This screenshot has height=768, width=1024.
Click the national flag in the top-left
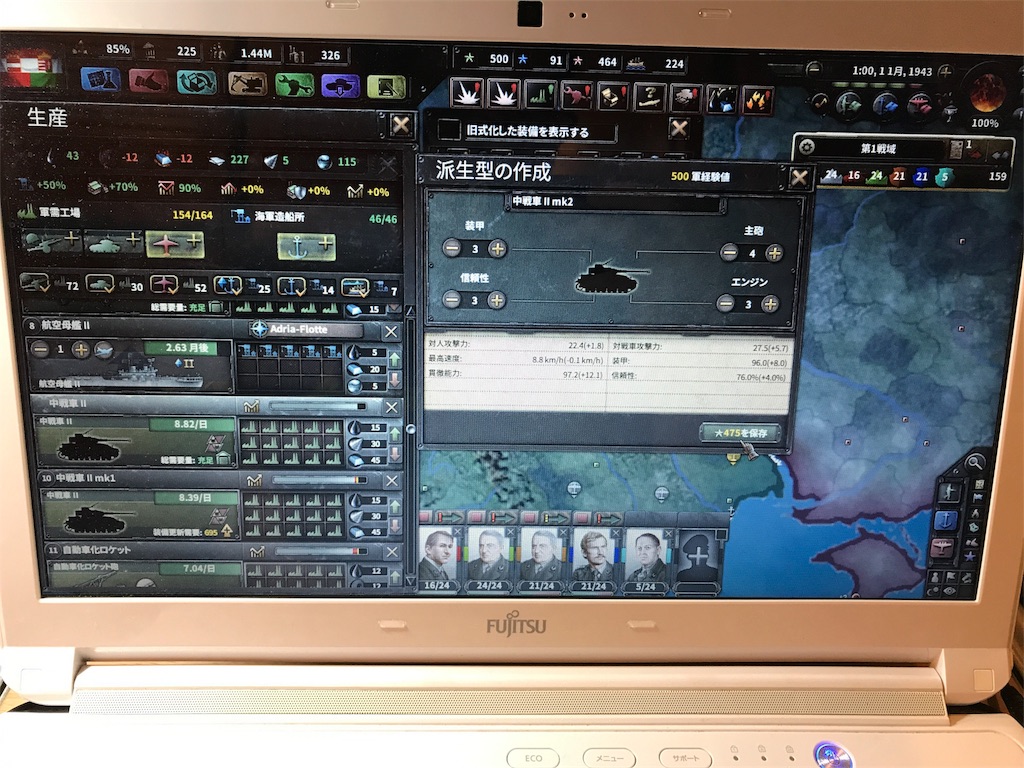pyautogui.click(x=31, y=69)
